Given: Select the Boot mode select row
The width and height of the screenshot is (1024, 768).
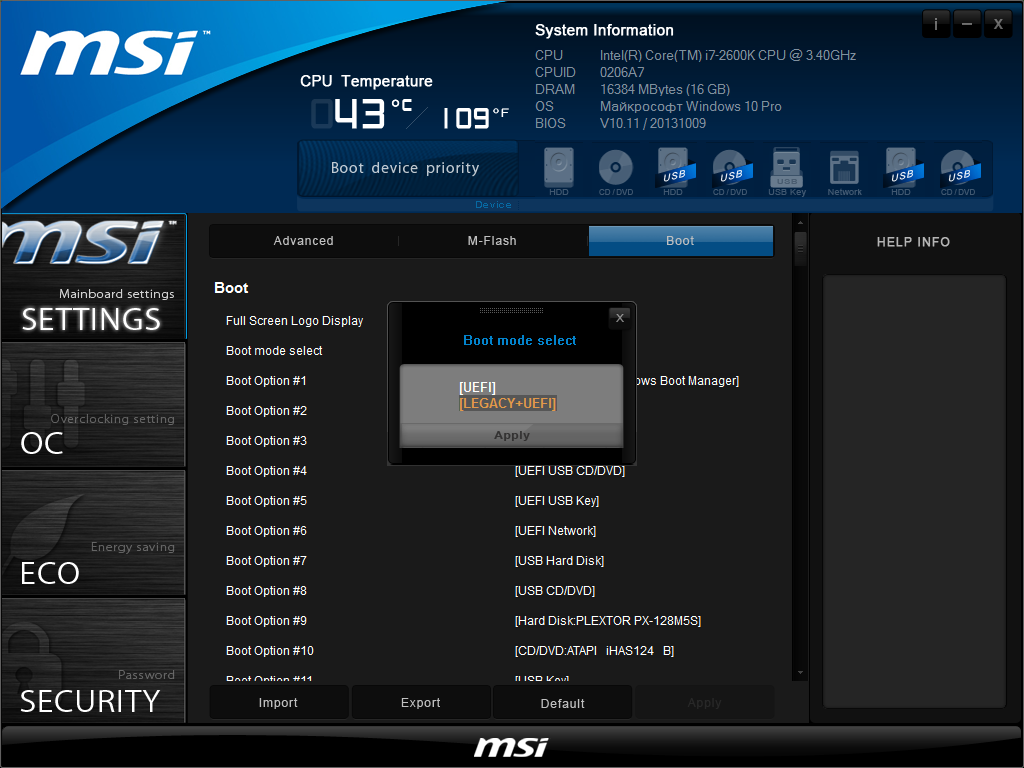Looking at the screenshot, I should click(x=274, y=351).
